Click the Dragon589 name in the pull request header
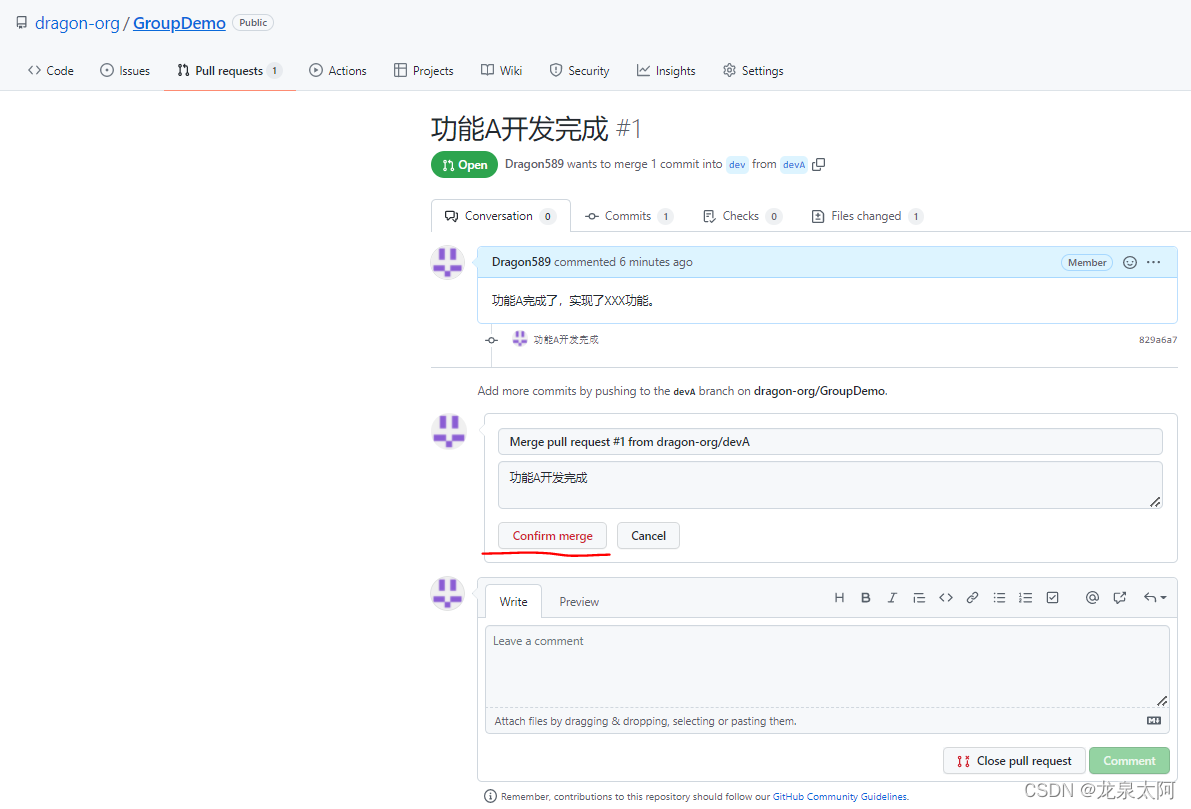The height and width of the screenshot is (809, 1191). point(534,164)
